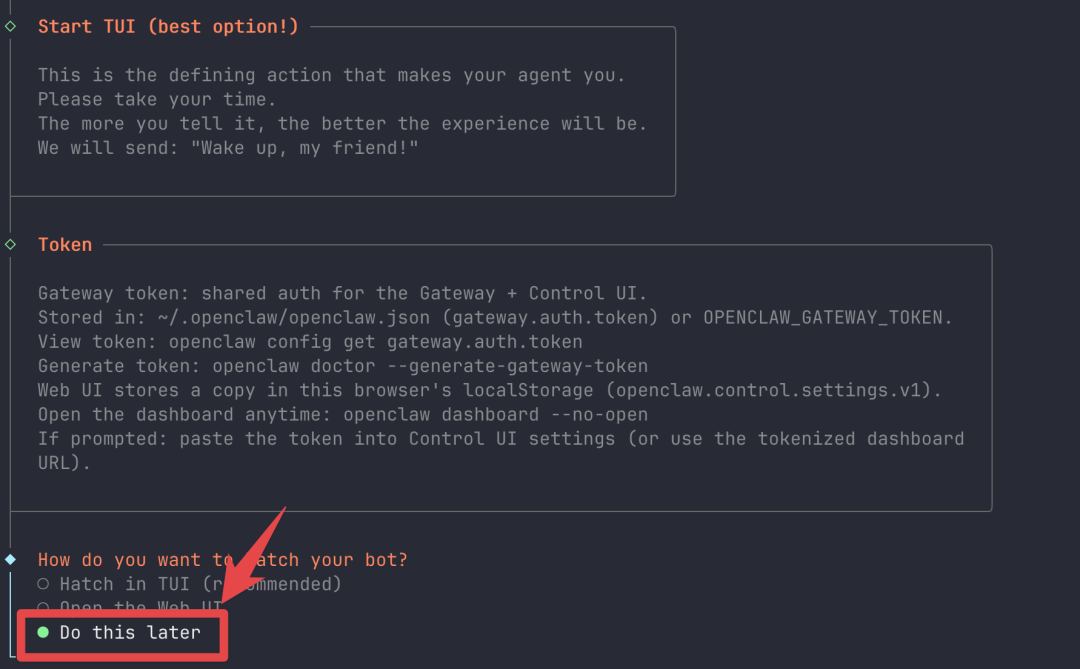Click the green diamond beside Start TUI heading

pos(10,26)
